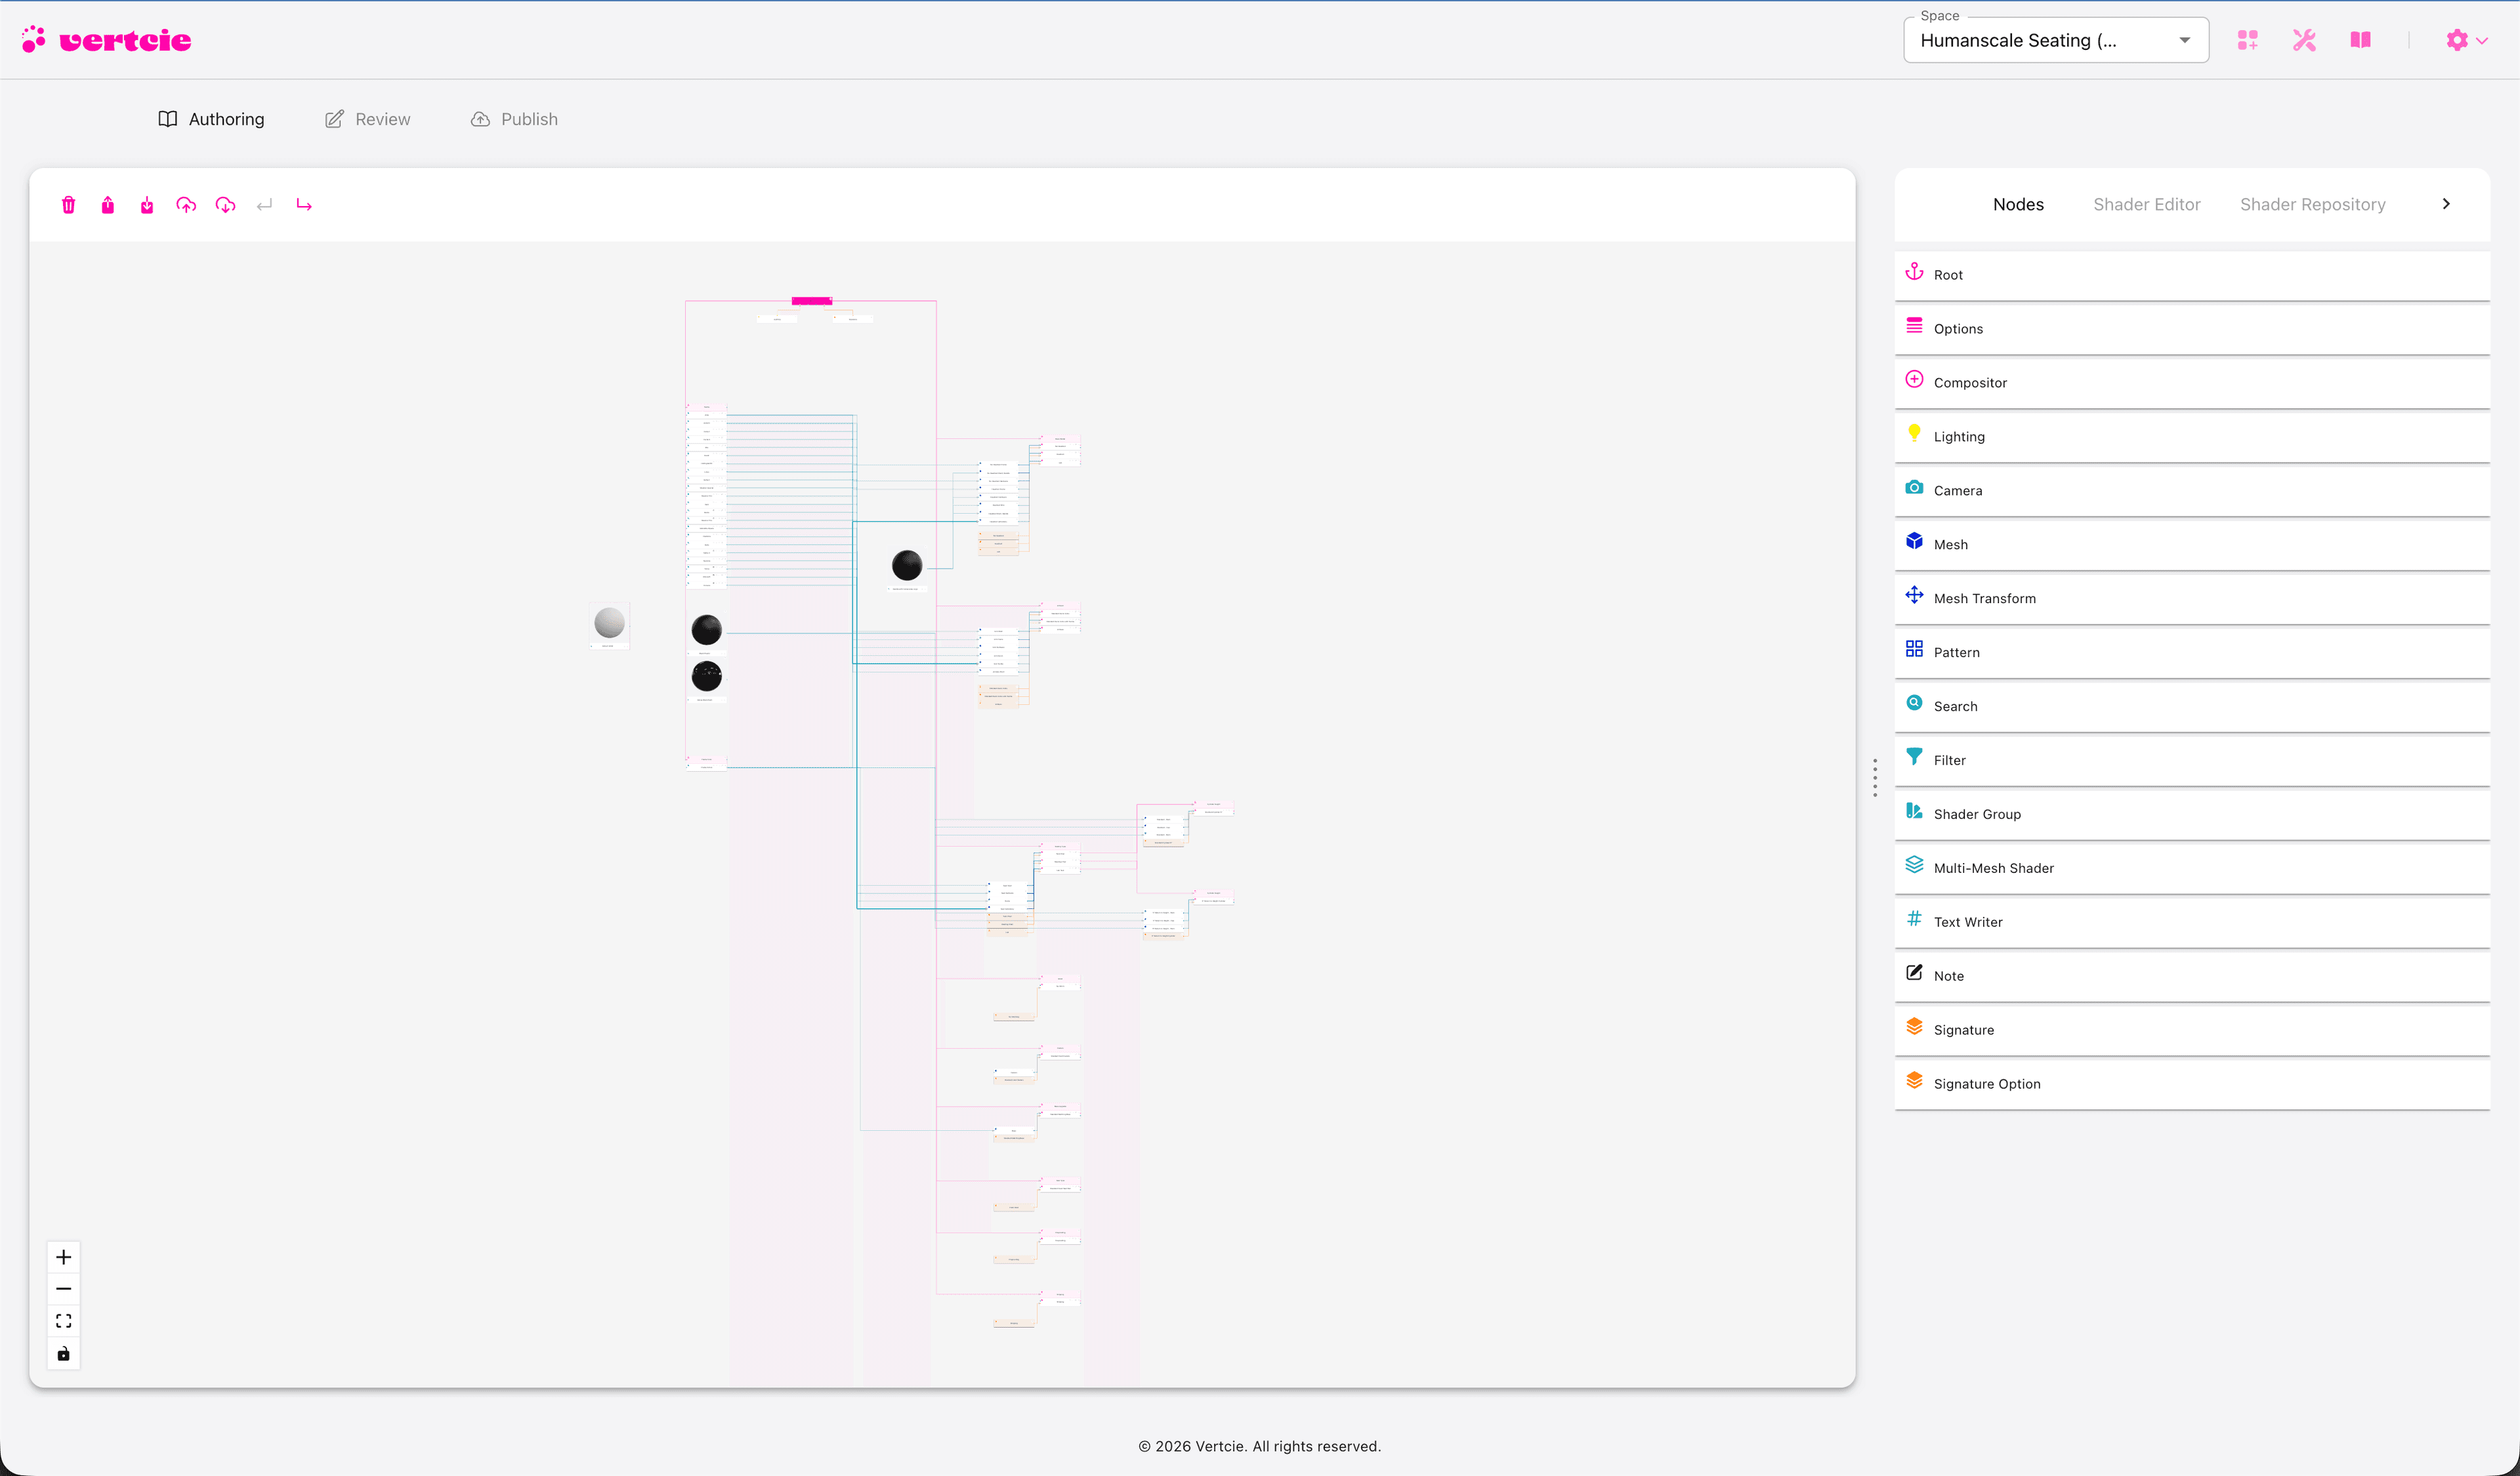Click the delete trash icon in canvas toolbar
Image resolution: width=2520 pixels, height=1476 pixels.
[68, 205]
